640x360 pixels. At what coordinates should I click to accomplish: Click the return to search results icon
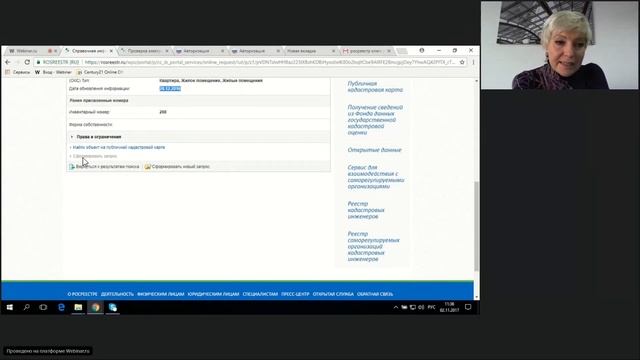(72, 167)
